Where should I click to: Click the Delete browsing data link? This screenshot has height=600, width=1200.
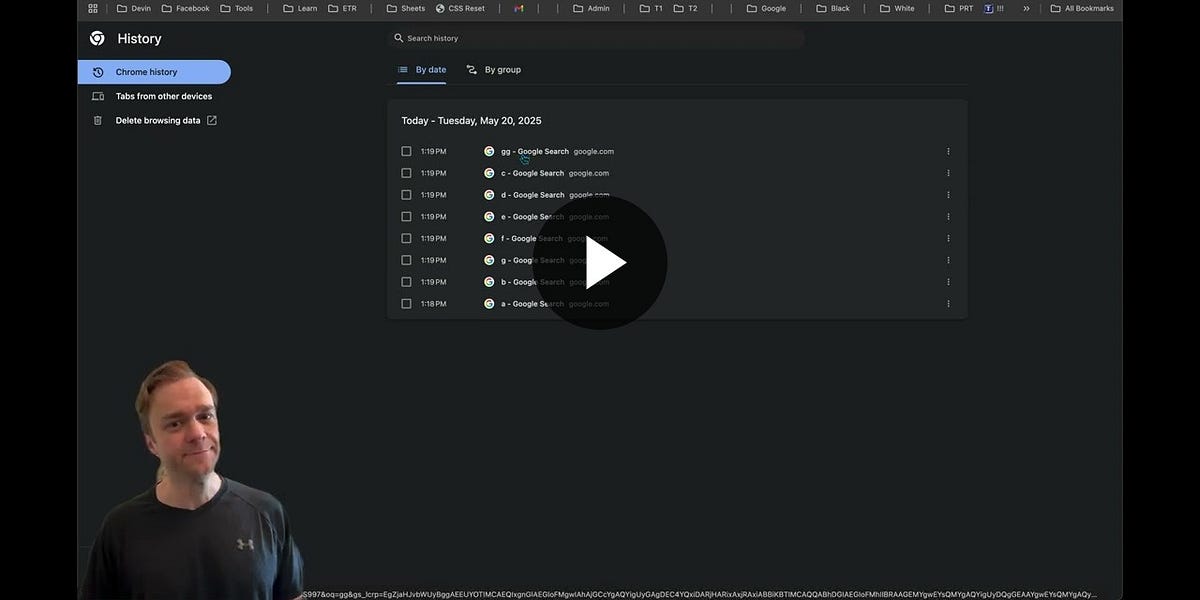[157, 120]
